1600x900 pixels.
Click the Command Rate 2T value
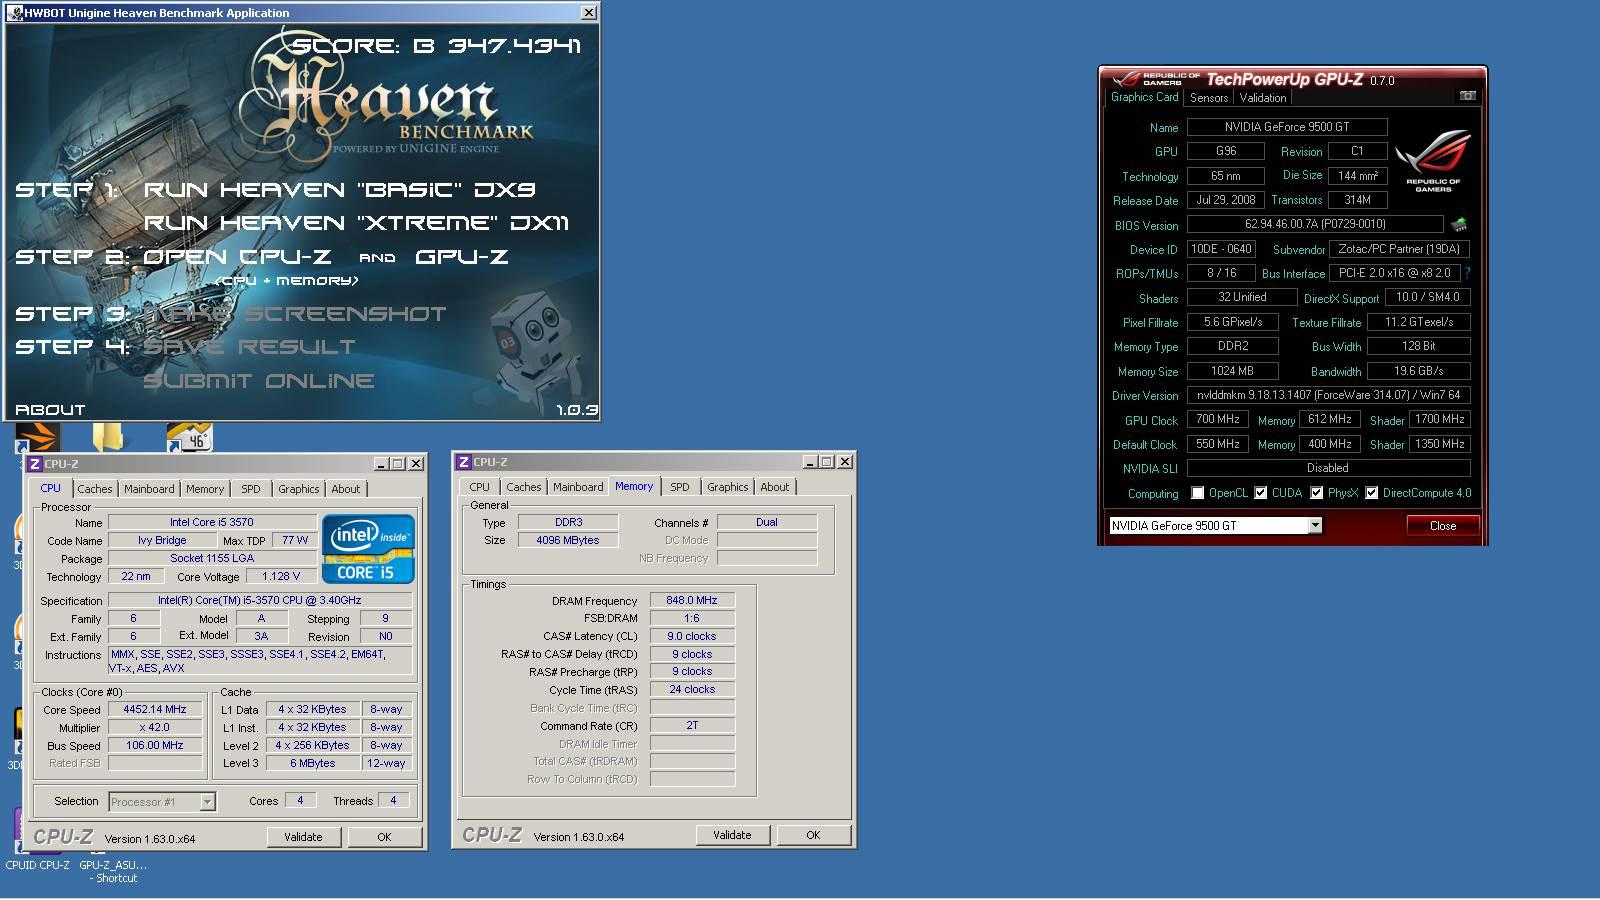692,726
